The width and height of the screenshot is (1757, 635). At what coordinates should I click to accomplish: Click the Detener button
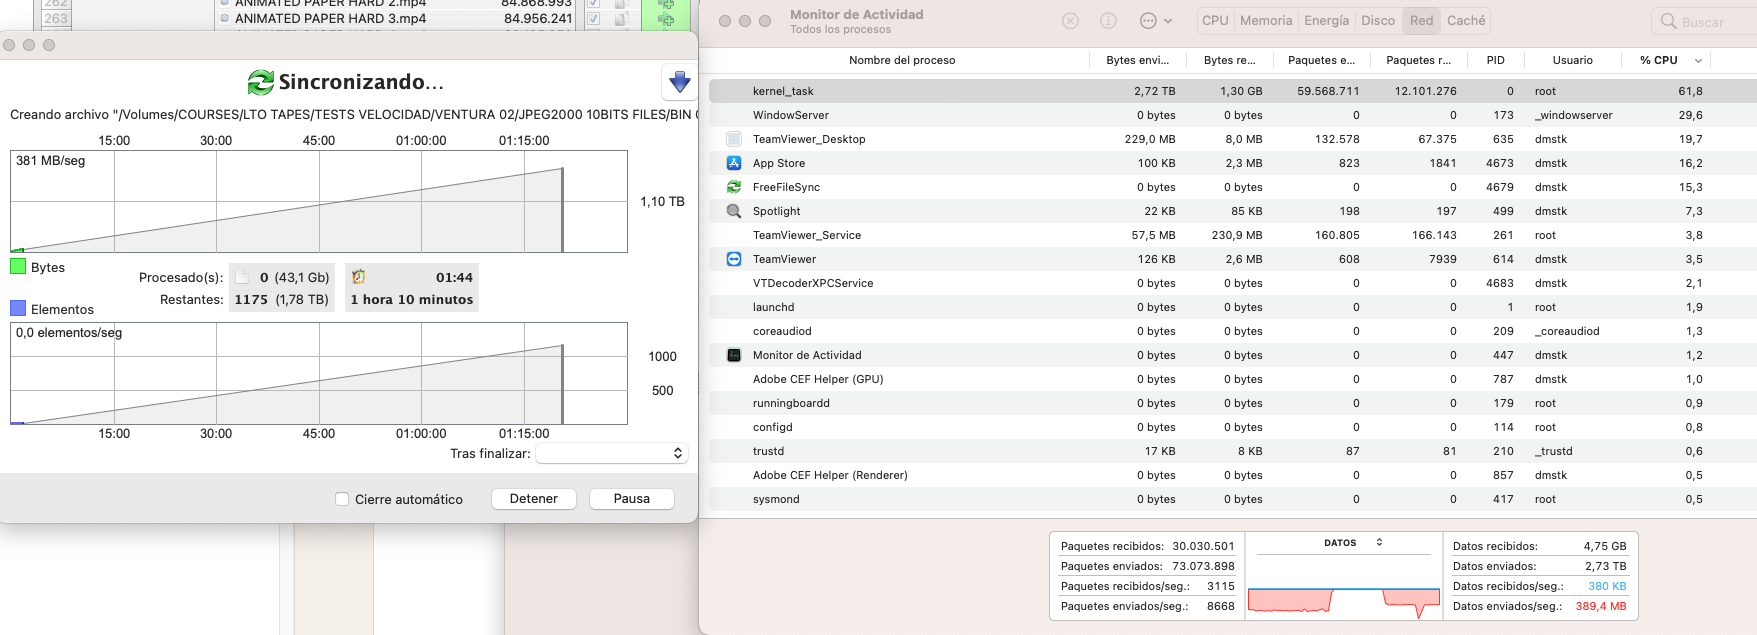(x=534, y=499)
